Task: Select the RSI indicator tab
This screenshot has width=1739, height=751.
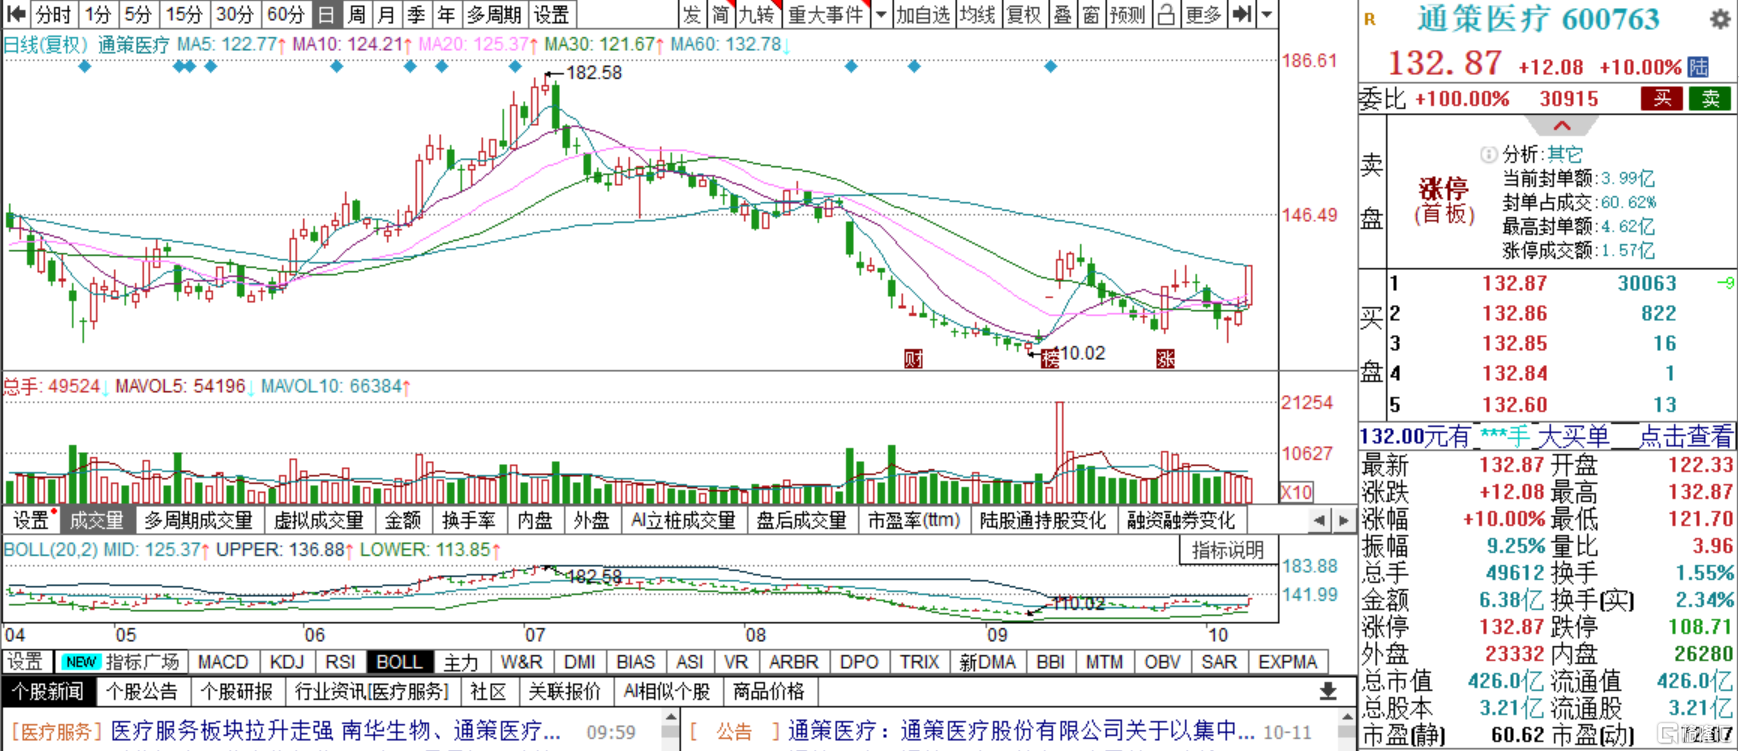Action: pyautogui.click(x=340, y=662)
